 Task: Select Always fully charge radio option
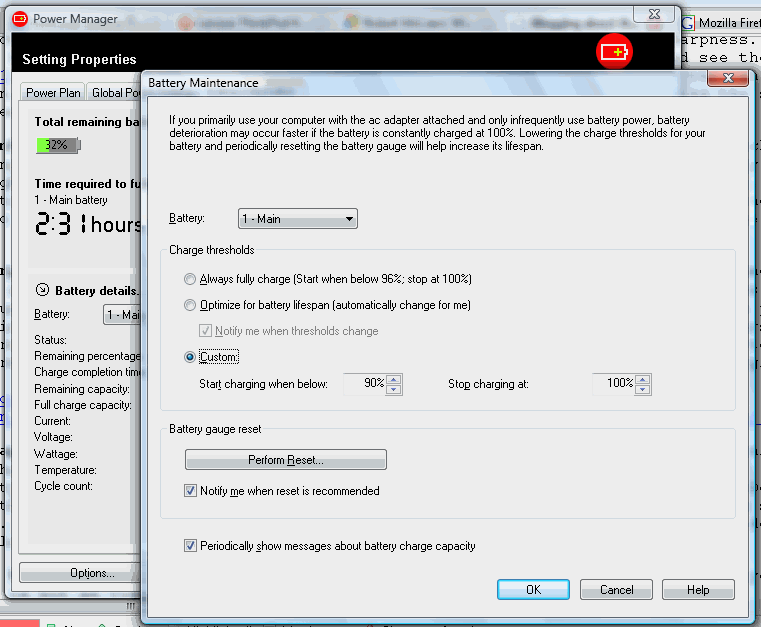(190, 279)
